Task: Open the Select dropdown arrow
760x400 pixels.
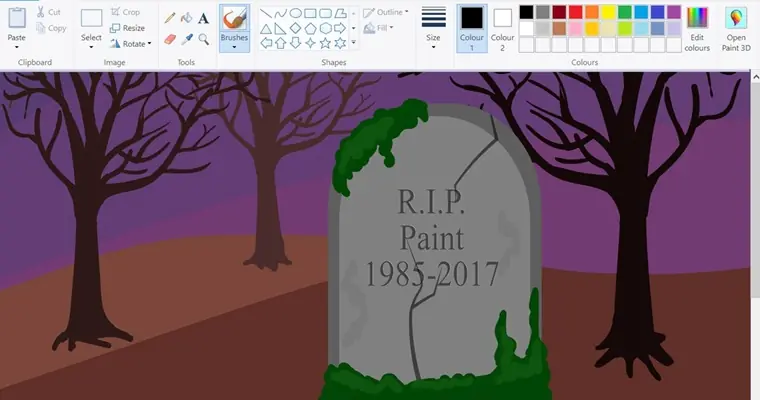Action: pos(91,47)
